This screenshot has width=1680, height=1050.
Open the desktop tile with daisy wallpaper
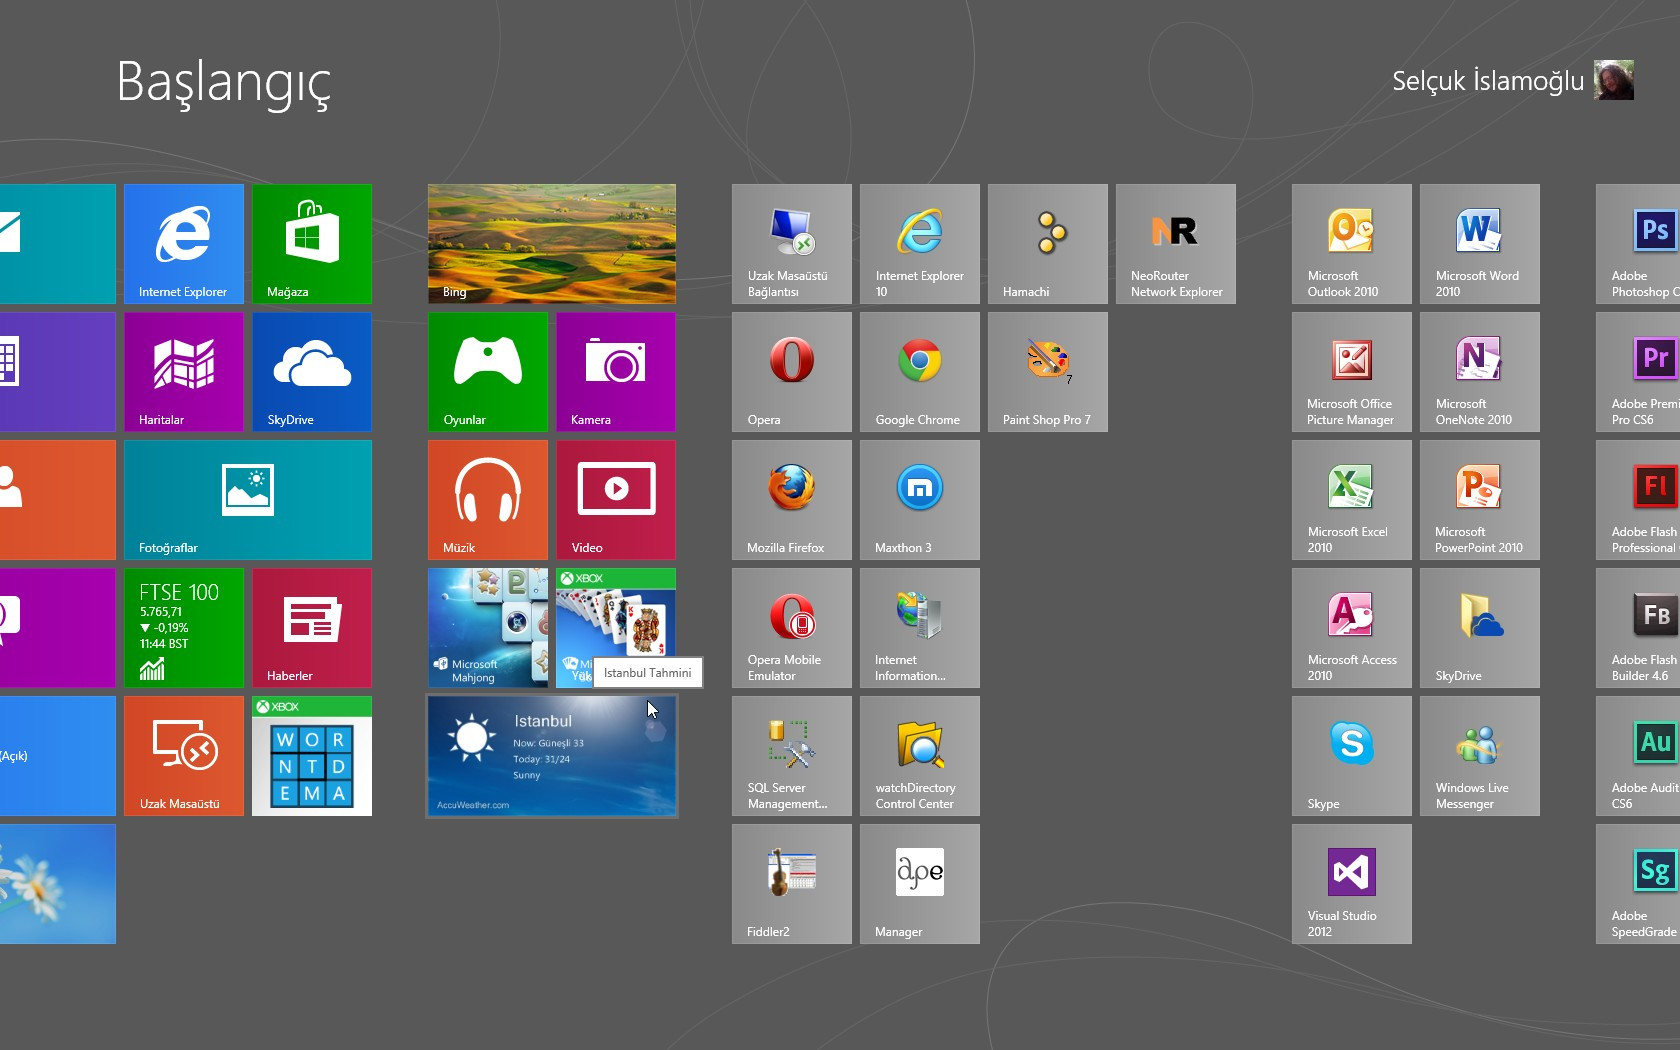(58, 884)
